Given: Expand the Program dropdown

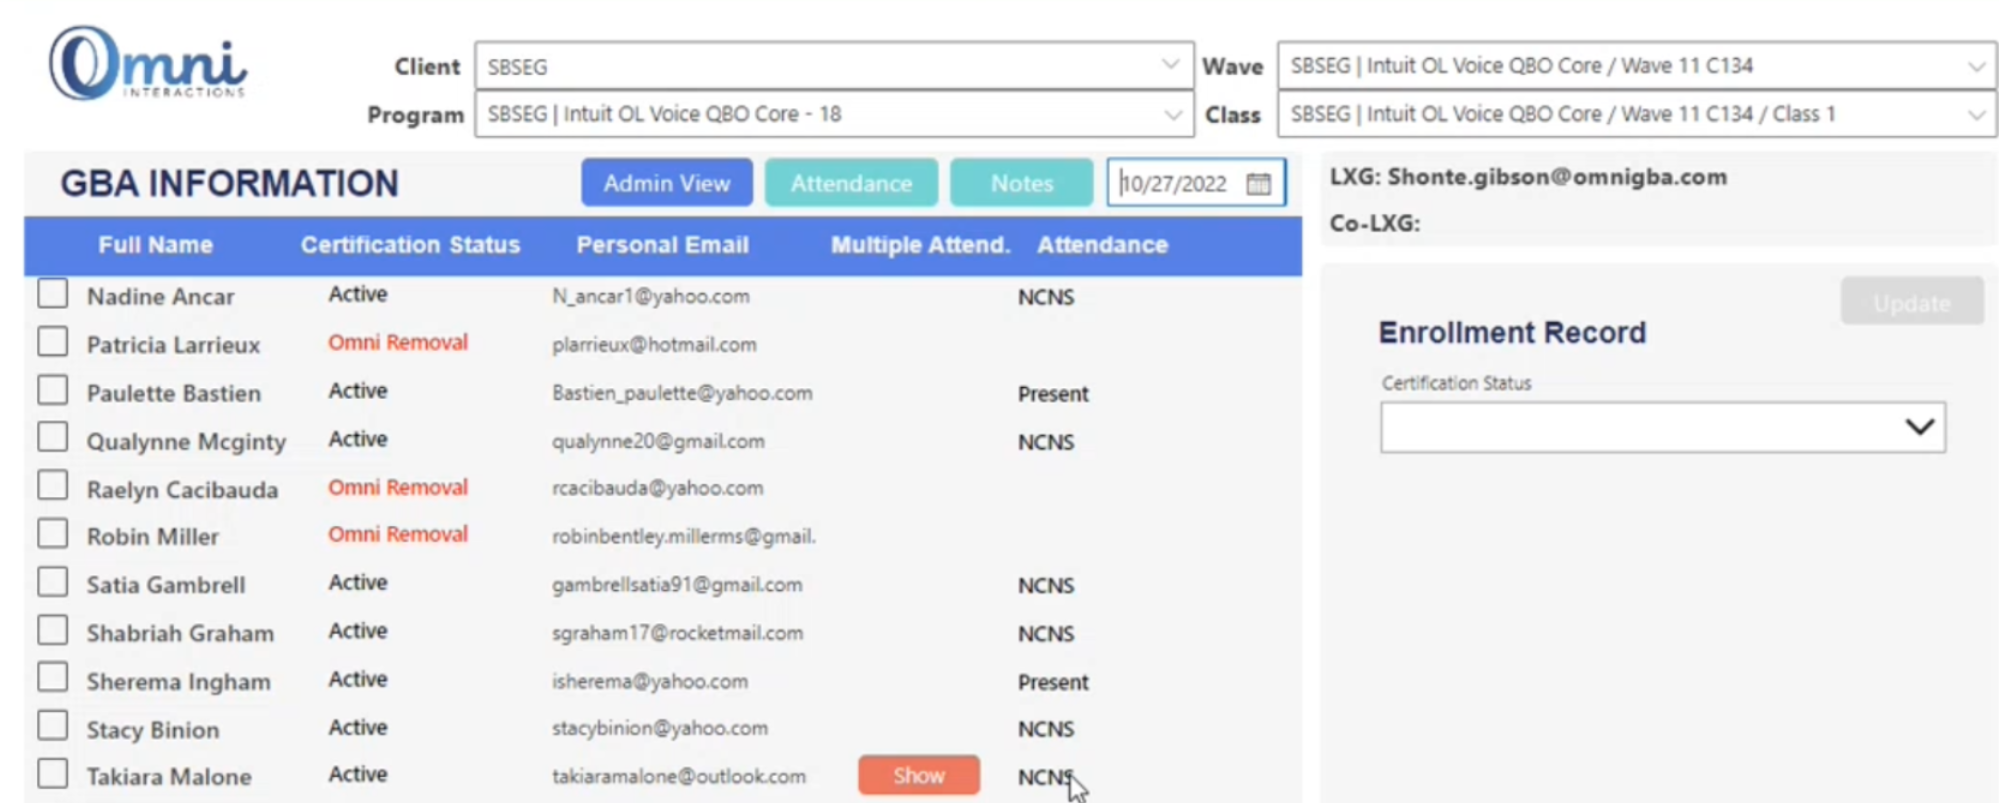Looking at the screenshot, I should point(834,114).
